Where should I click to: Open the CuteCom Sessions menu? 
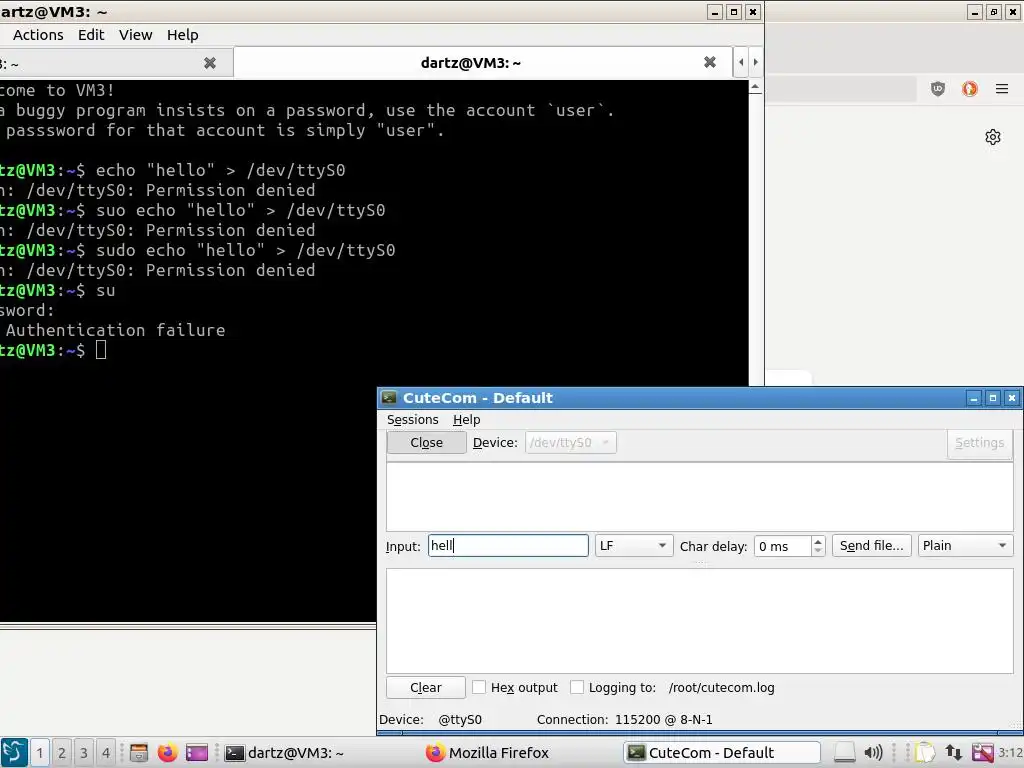point(412,419)
